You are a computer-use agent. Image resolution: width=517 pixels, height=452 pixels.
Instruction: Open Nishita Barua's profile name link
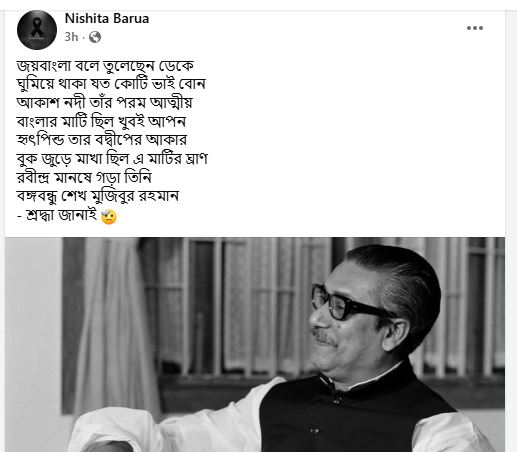pos(107,18)
